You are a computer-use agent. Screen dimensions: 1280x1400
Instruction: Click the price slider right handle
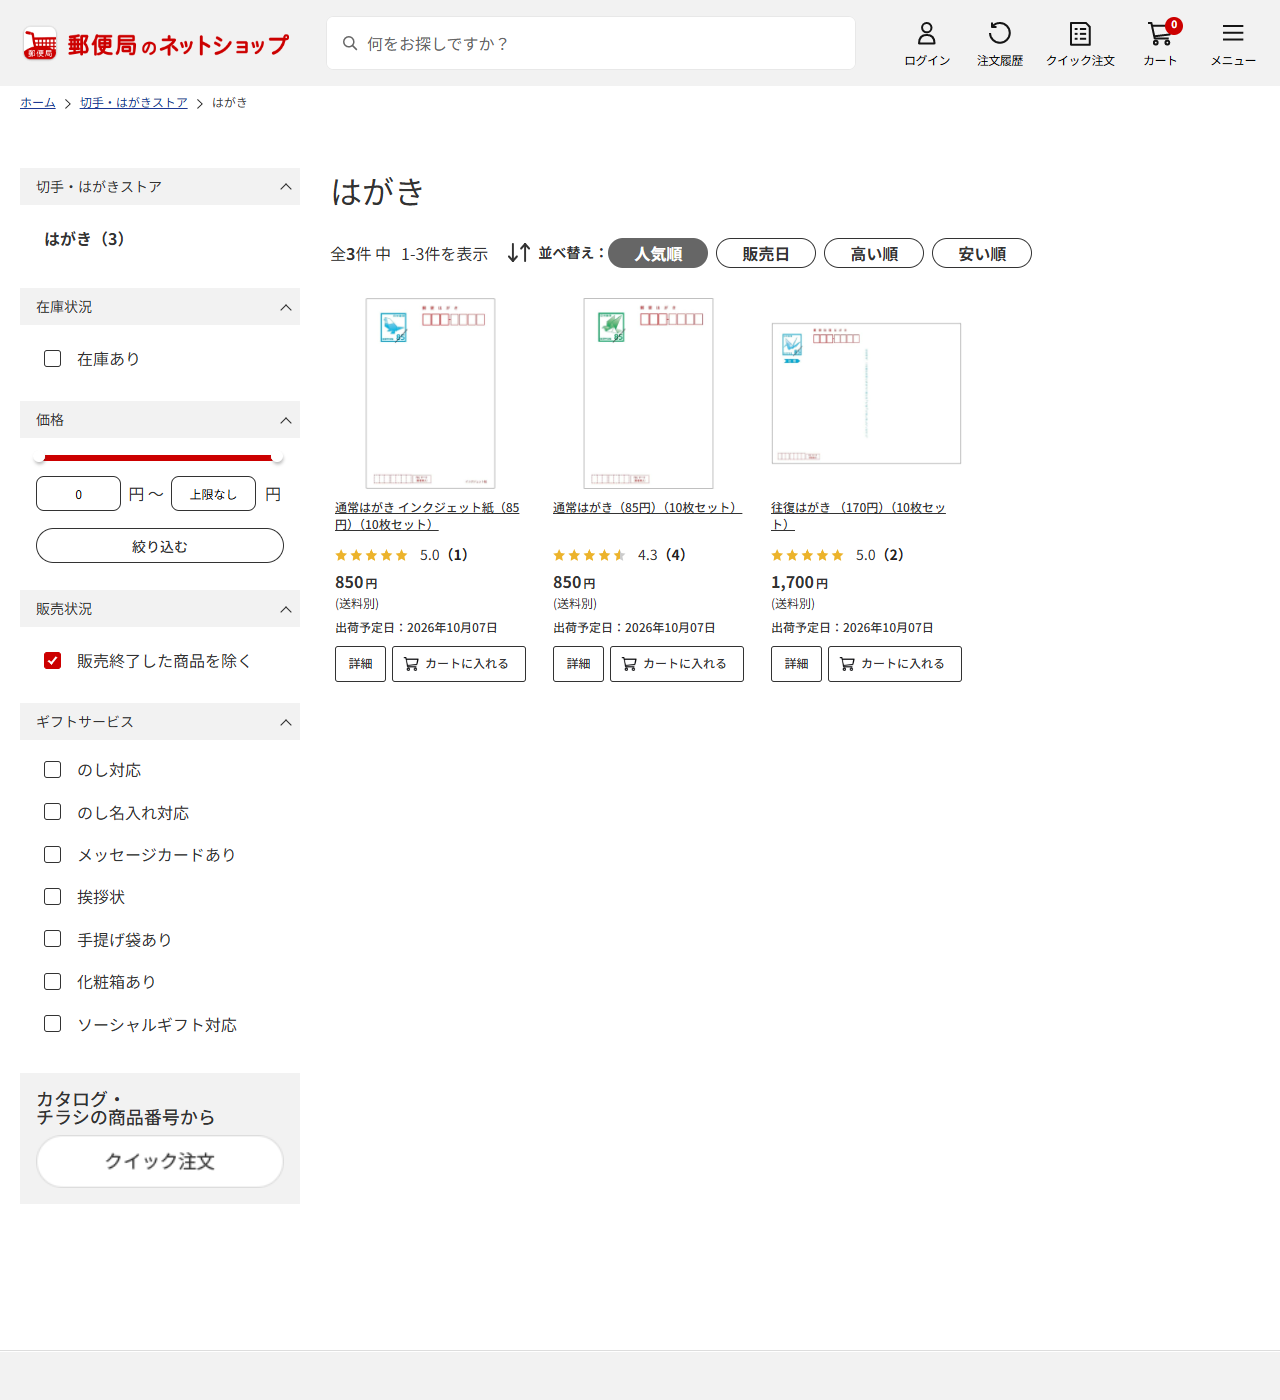[278, 457]
